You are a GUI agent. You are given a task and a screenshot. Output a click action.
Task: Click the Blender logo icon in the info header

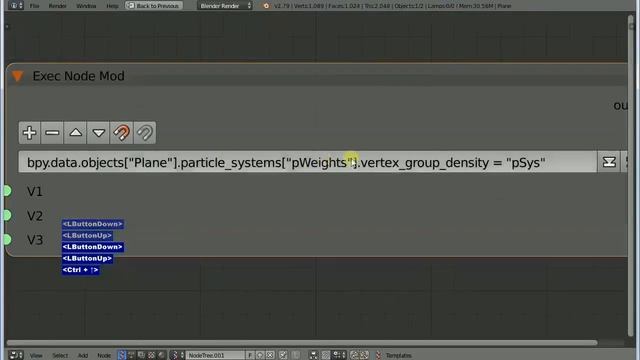[x=266, y=6]
